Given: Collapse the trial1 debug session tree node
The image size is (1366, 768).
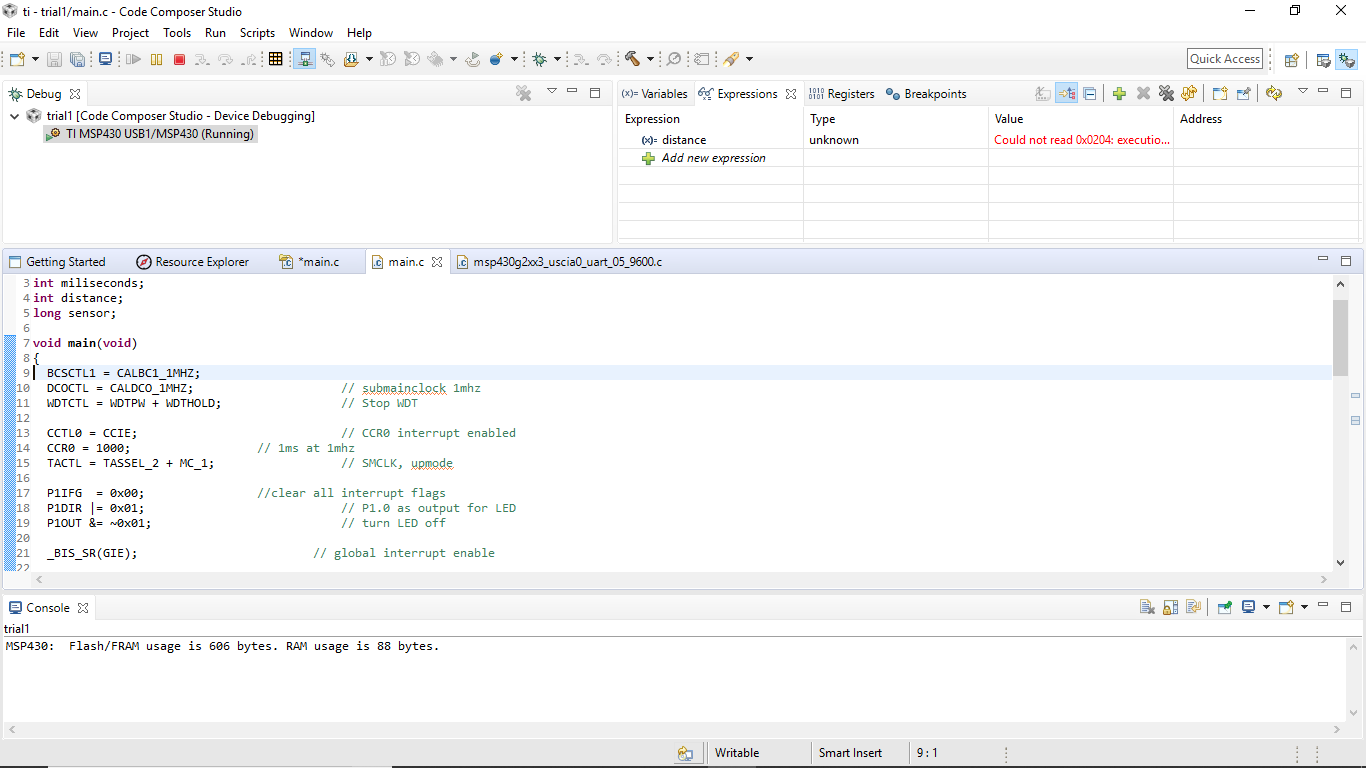Looking at the screenshot, I should (x=15, y=116).
